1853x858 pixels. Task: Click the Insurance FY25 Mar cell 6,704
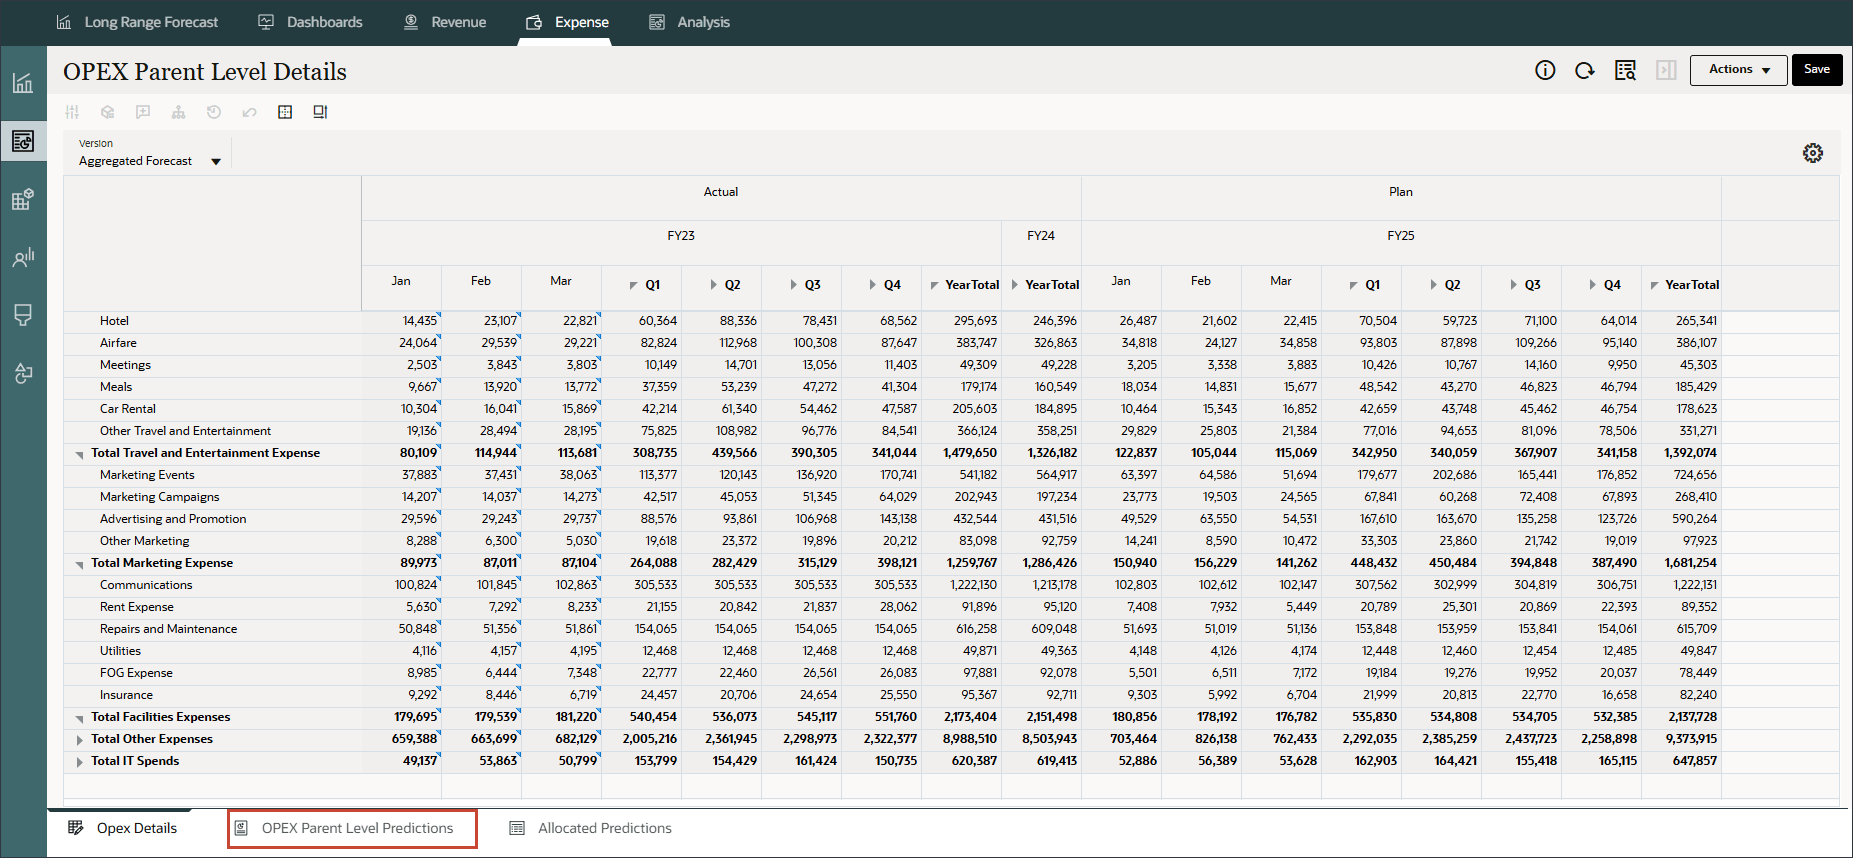pyautogui.click(x=1282, y=695)
